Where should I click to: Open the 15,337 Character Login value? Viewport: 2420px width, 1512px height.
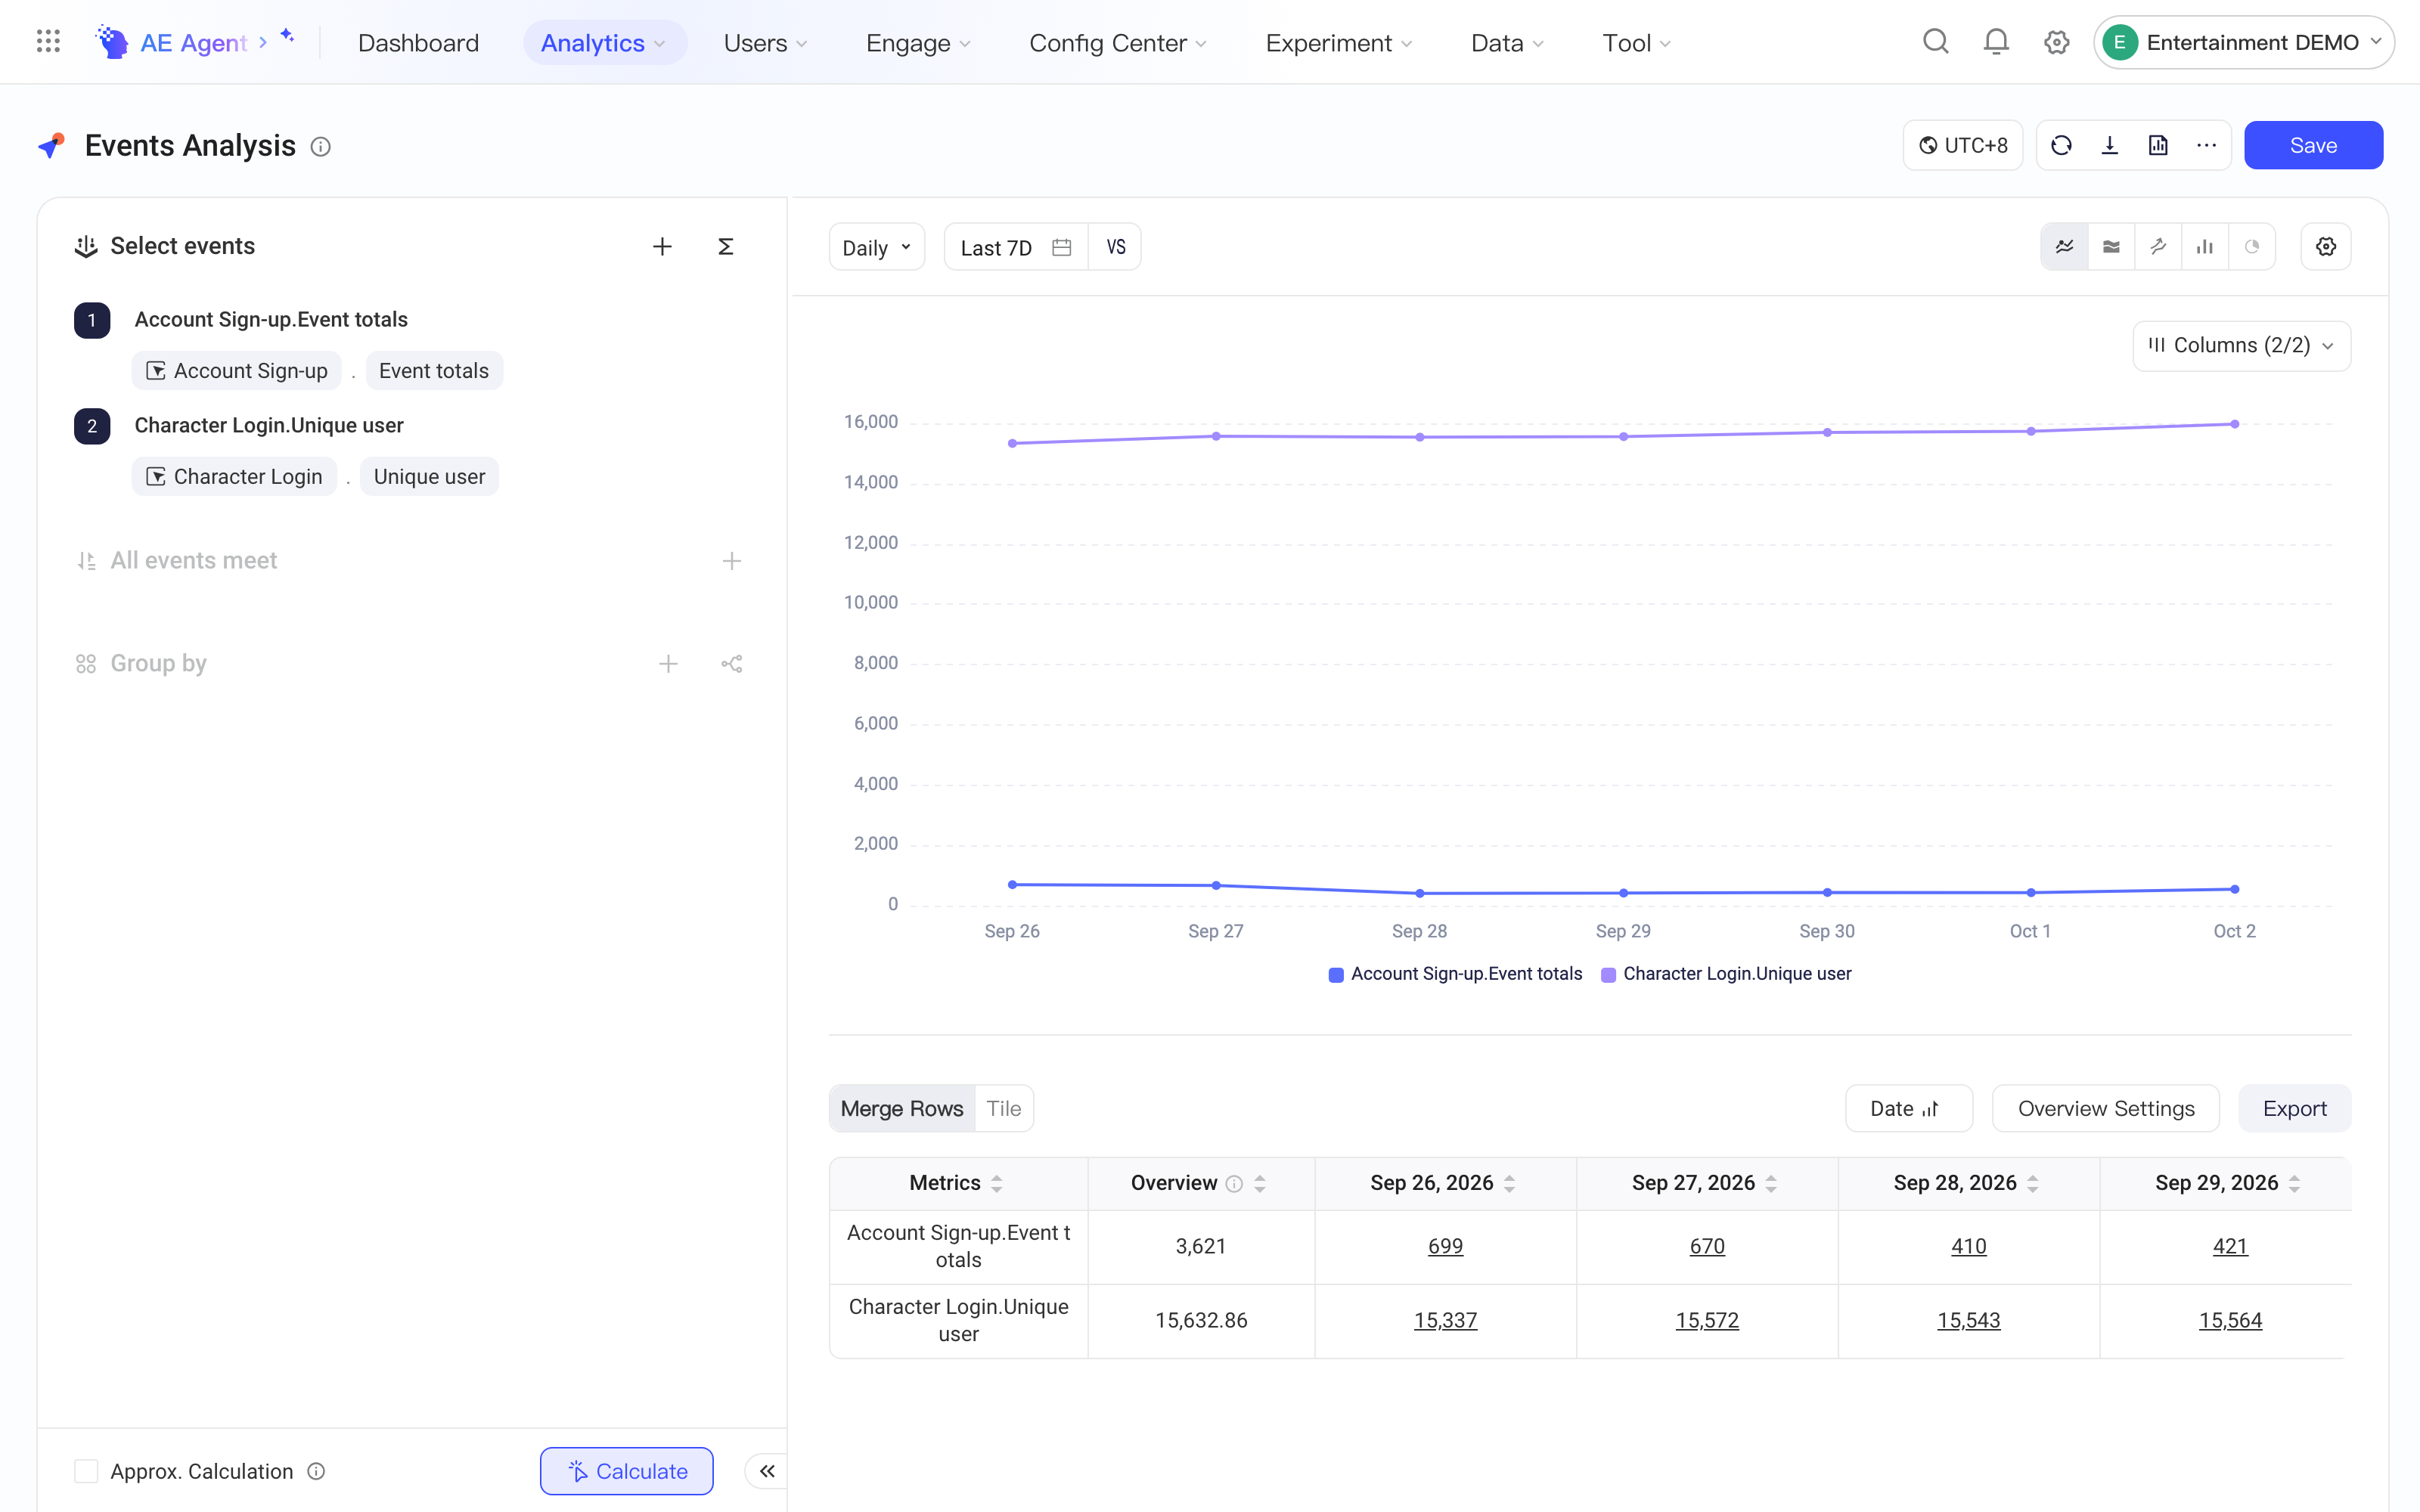pos(1445,1321)
